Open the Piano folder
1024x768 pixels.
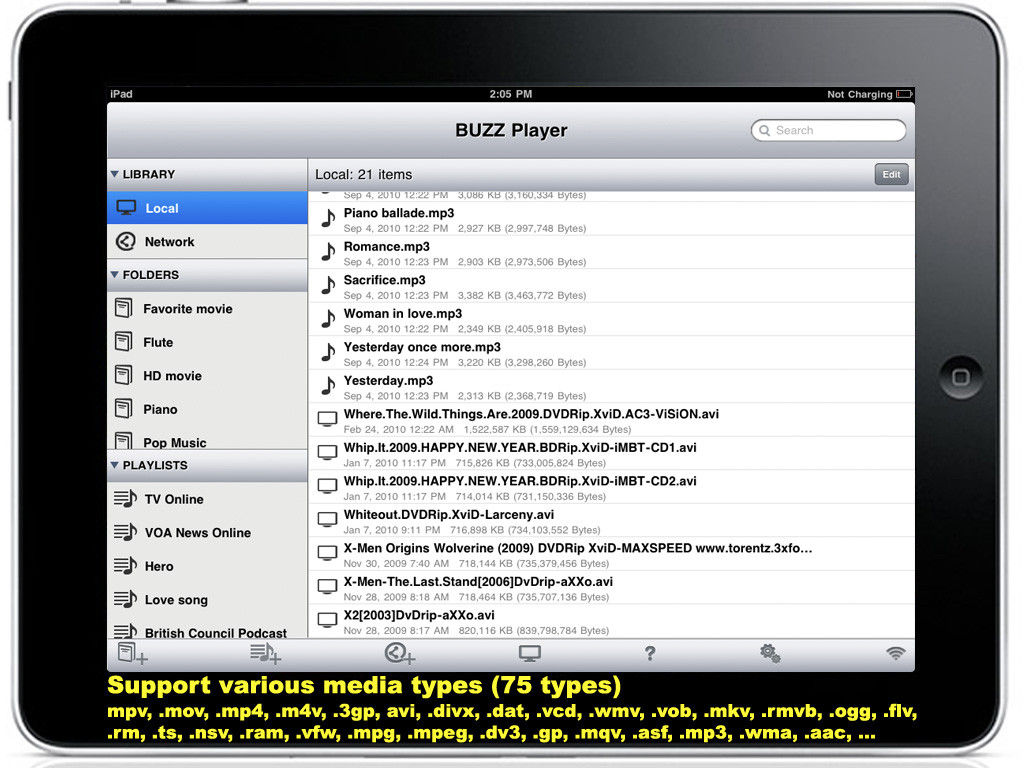pos(207,409)
